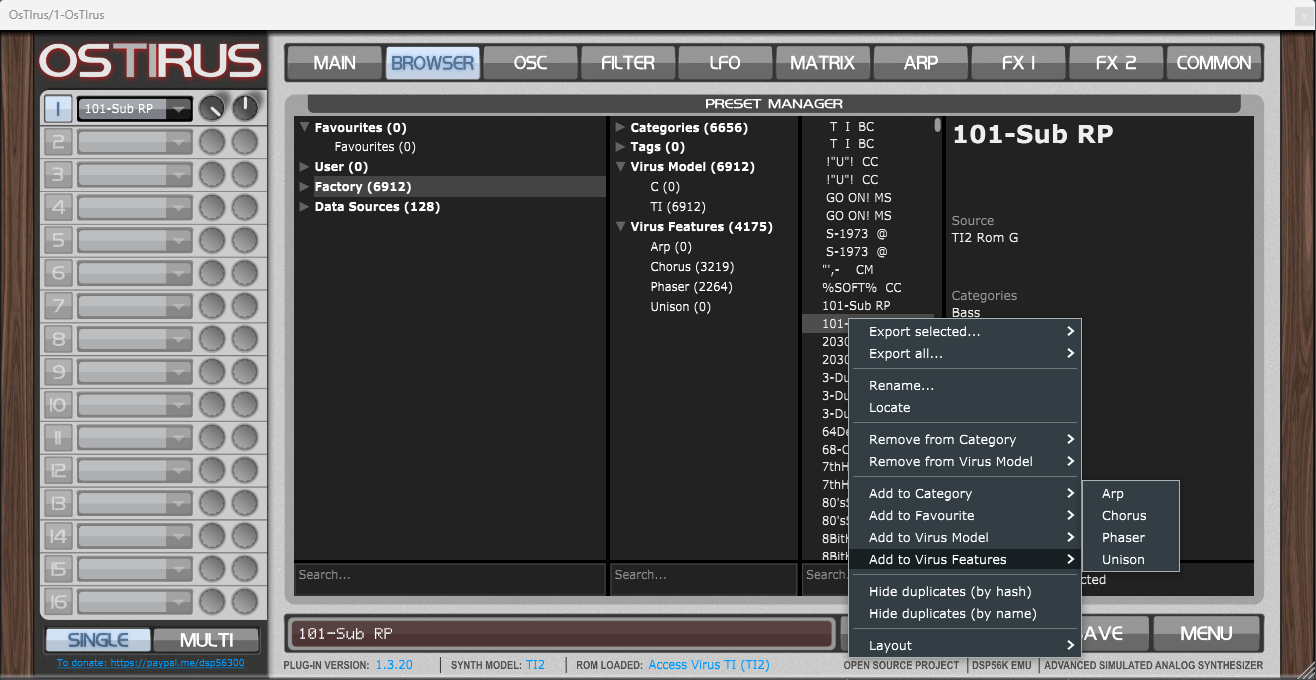Choose Hide duplicates (by name)
The image size is (1316, 680).
click(x=964, y=613)
